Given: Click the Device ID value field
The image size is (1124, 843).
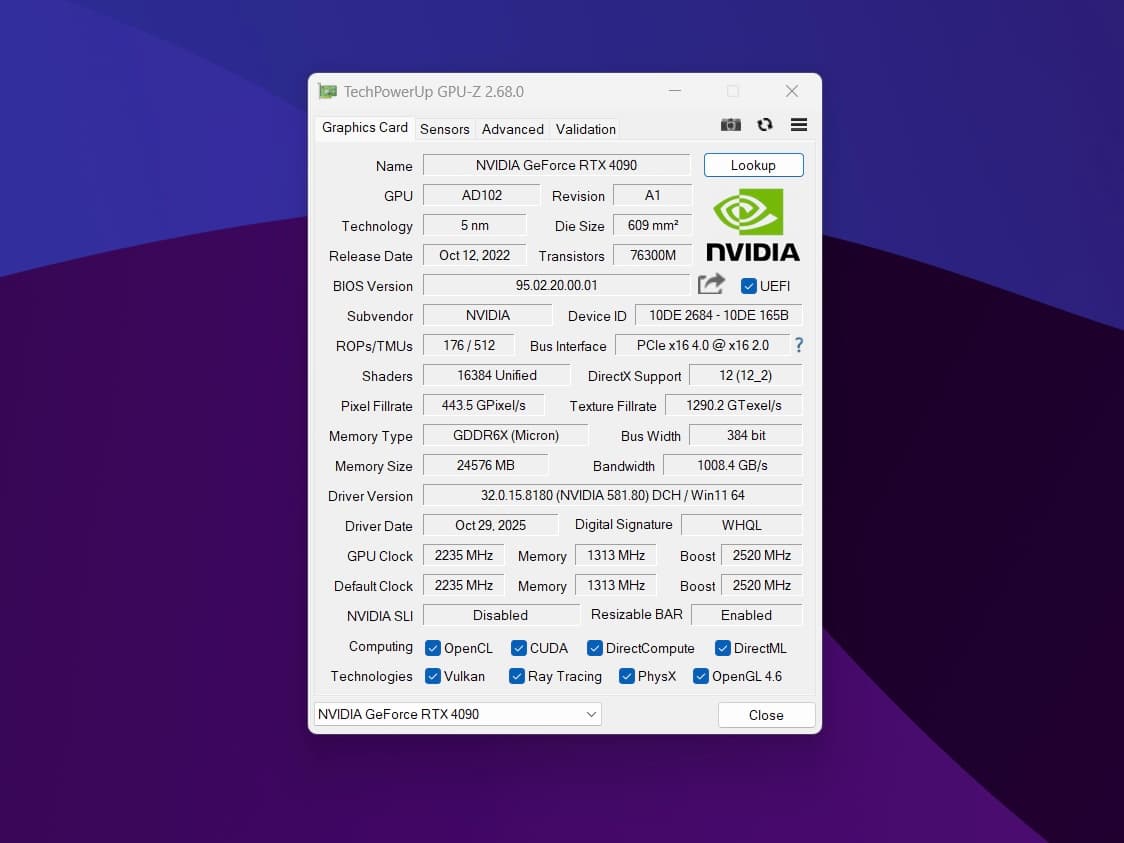Looking at the screenshot, I should 718,315.
